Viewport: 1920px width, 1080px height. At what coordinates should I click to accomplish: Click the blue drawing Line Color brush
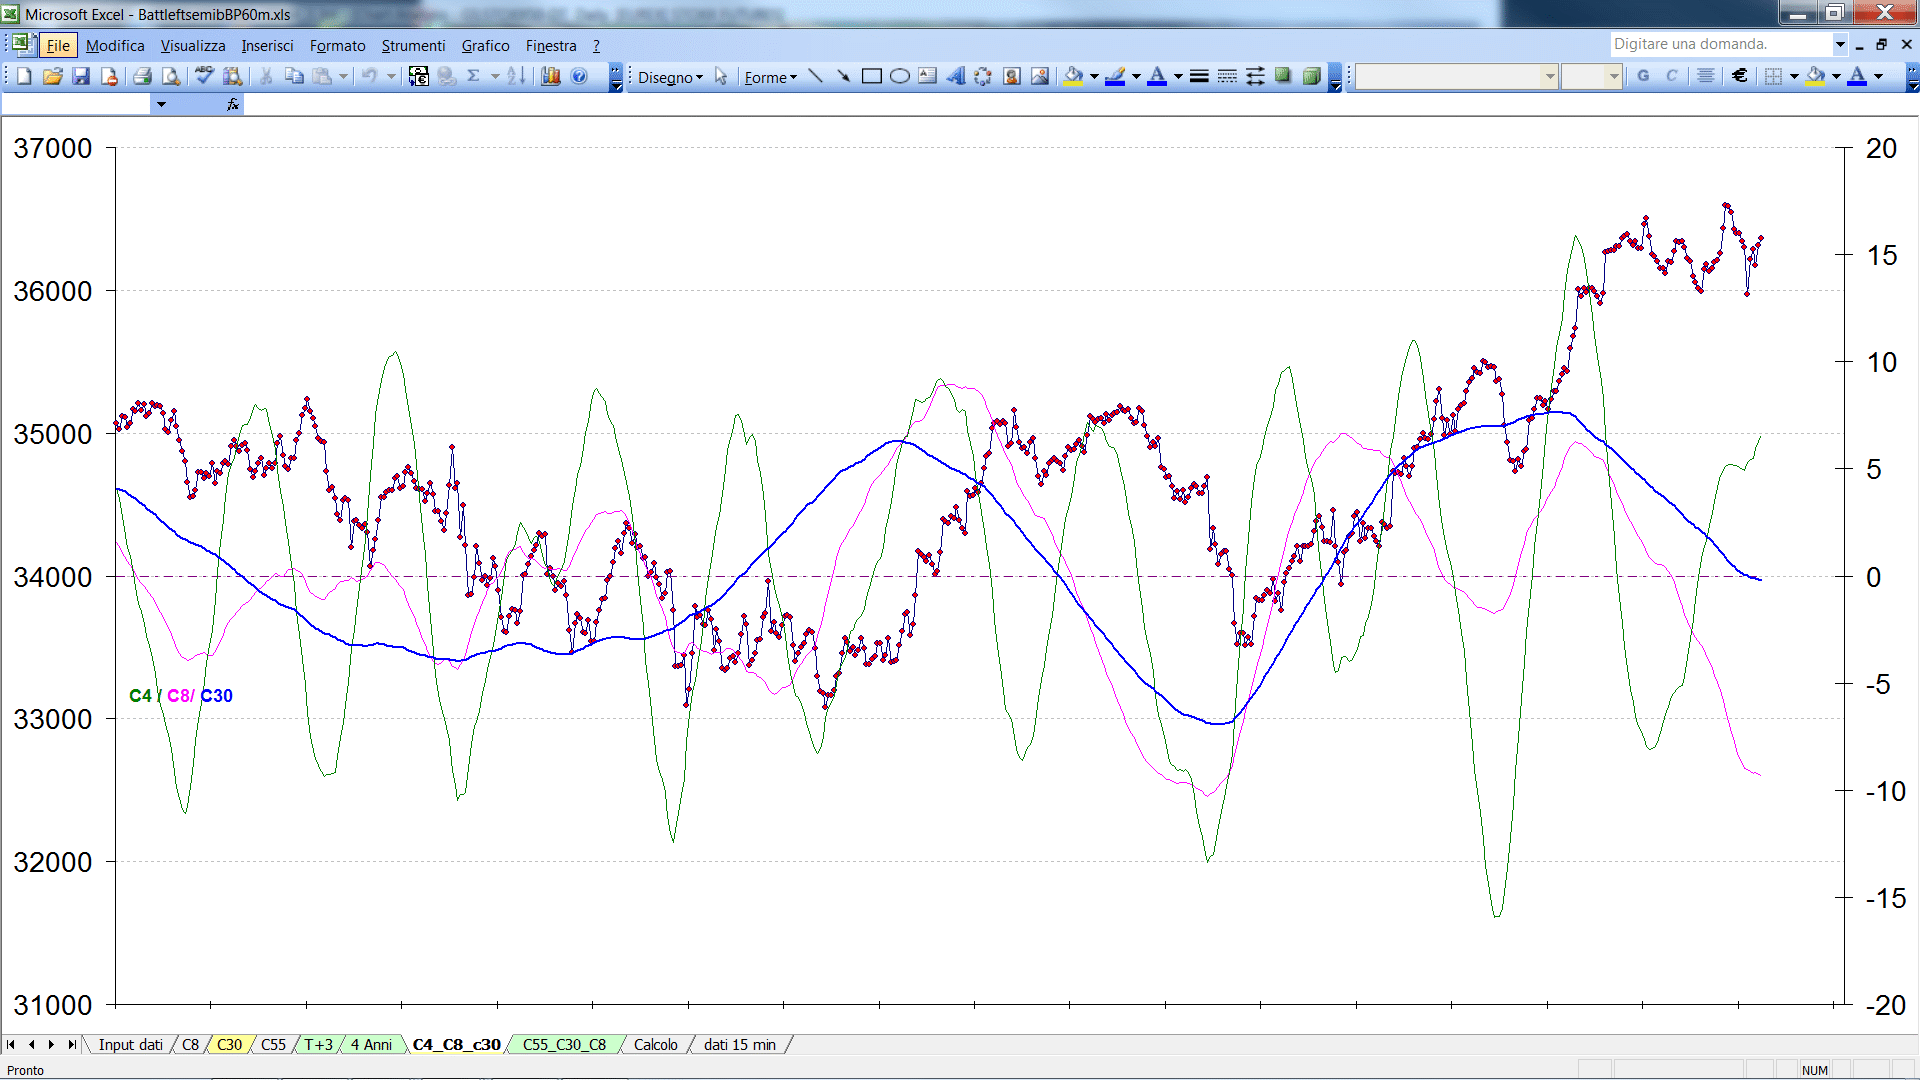click(1116, 76)
